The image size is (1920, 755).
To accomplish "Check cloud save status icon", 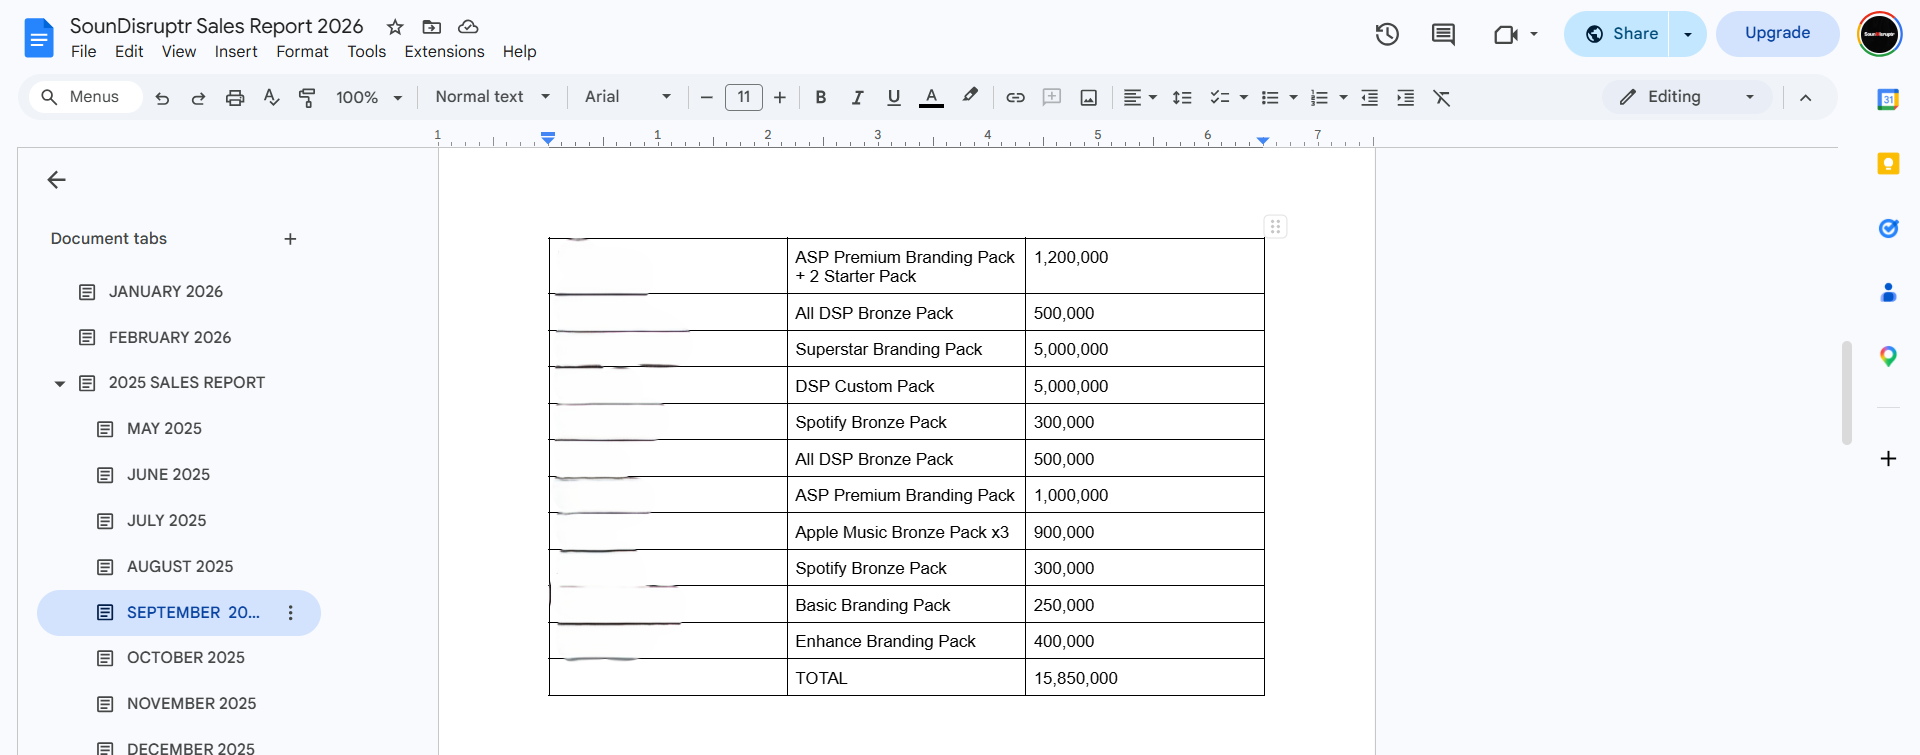I will tap(468, 27).
